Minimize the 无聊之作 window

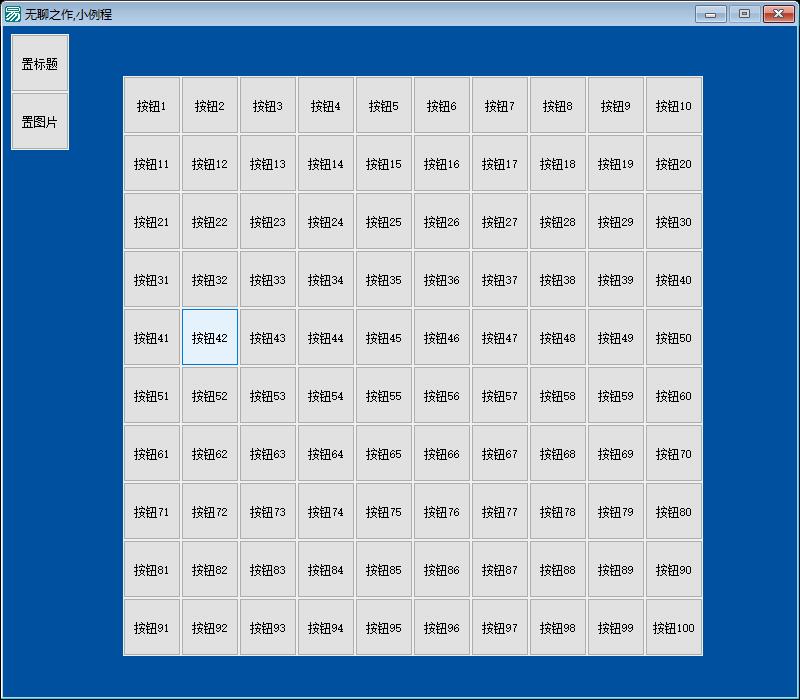click(x=710, y=14)
